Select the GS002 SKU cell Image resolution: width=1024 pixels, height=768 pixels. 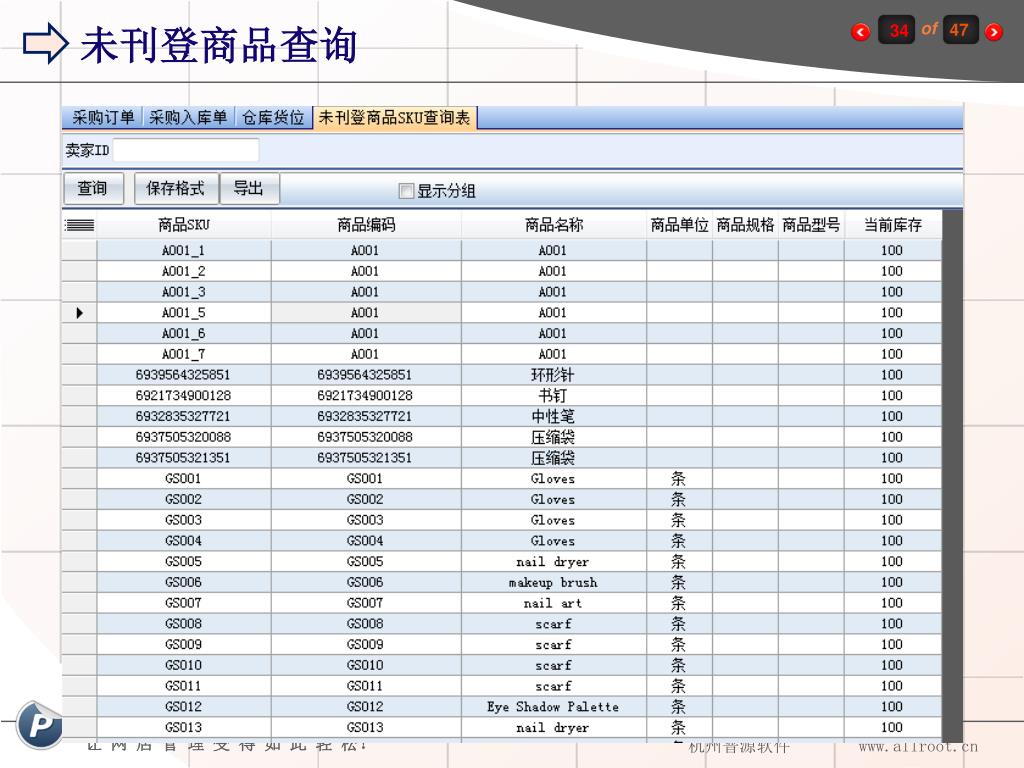184,499
